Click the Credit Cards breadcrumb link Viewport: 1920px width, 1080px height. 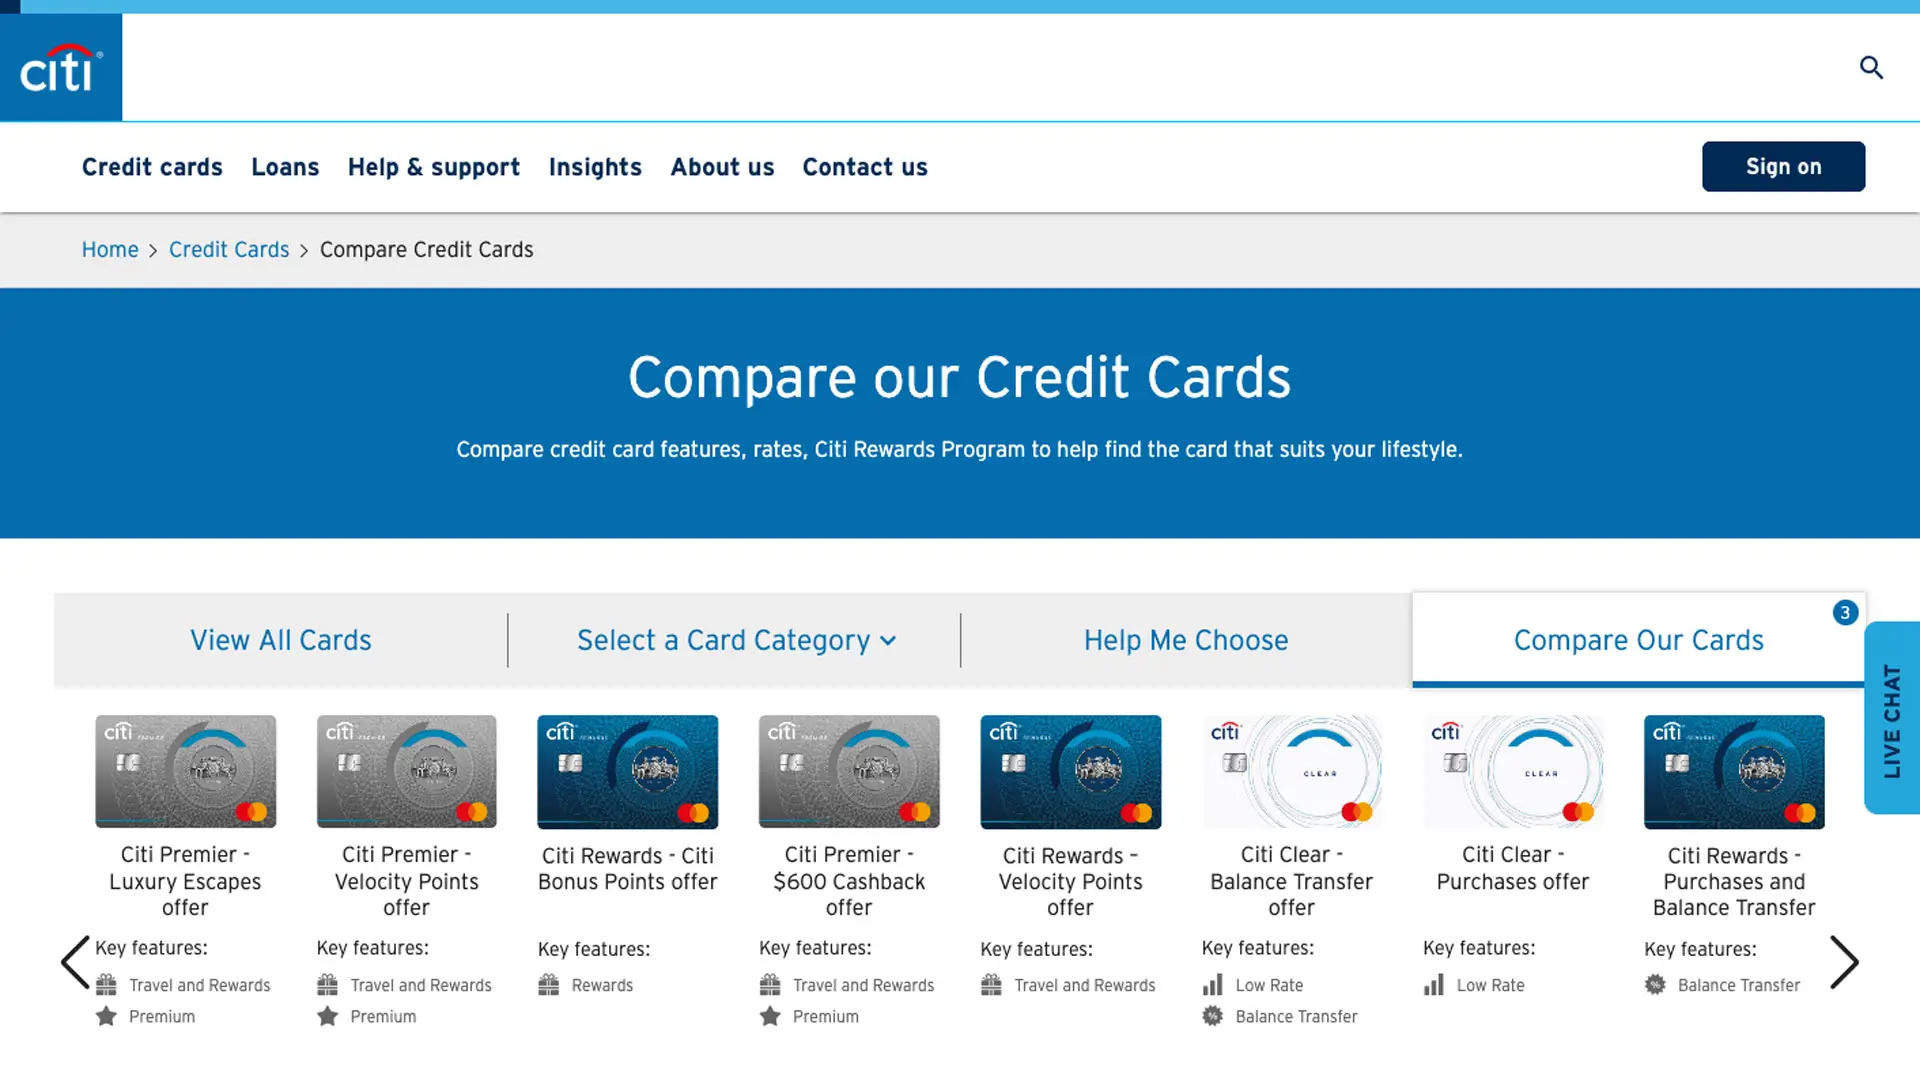coord(229,249)
